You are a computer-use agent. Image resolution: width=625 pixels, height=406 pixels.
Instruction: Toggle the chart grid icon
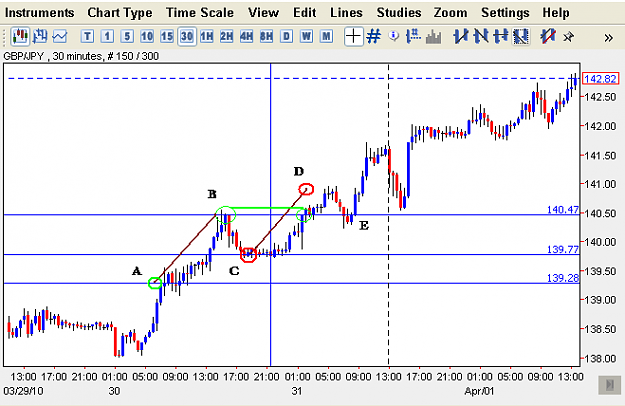373,37
